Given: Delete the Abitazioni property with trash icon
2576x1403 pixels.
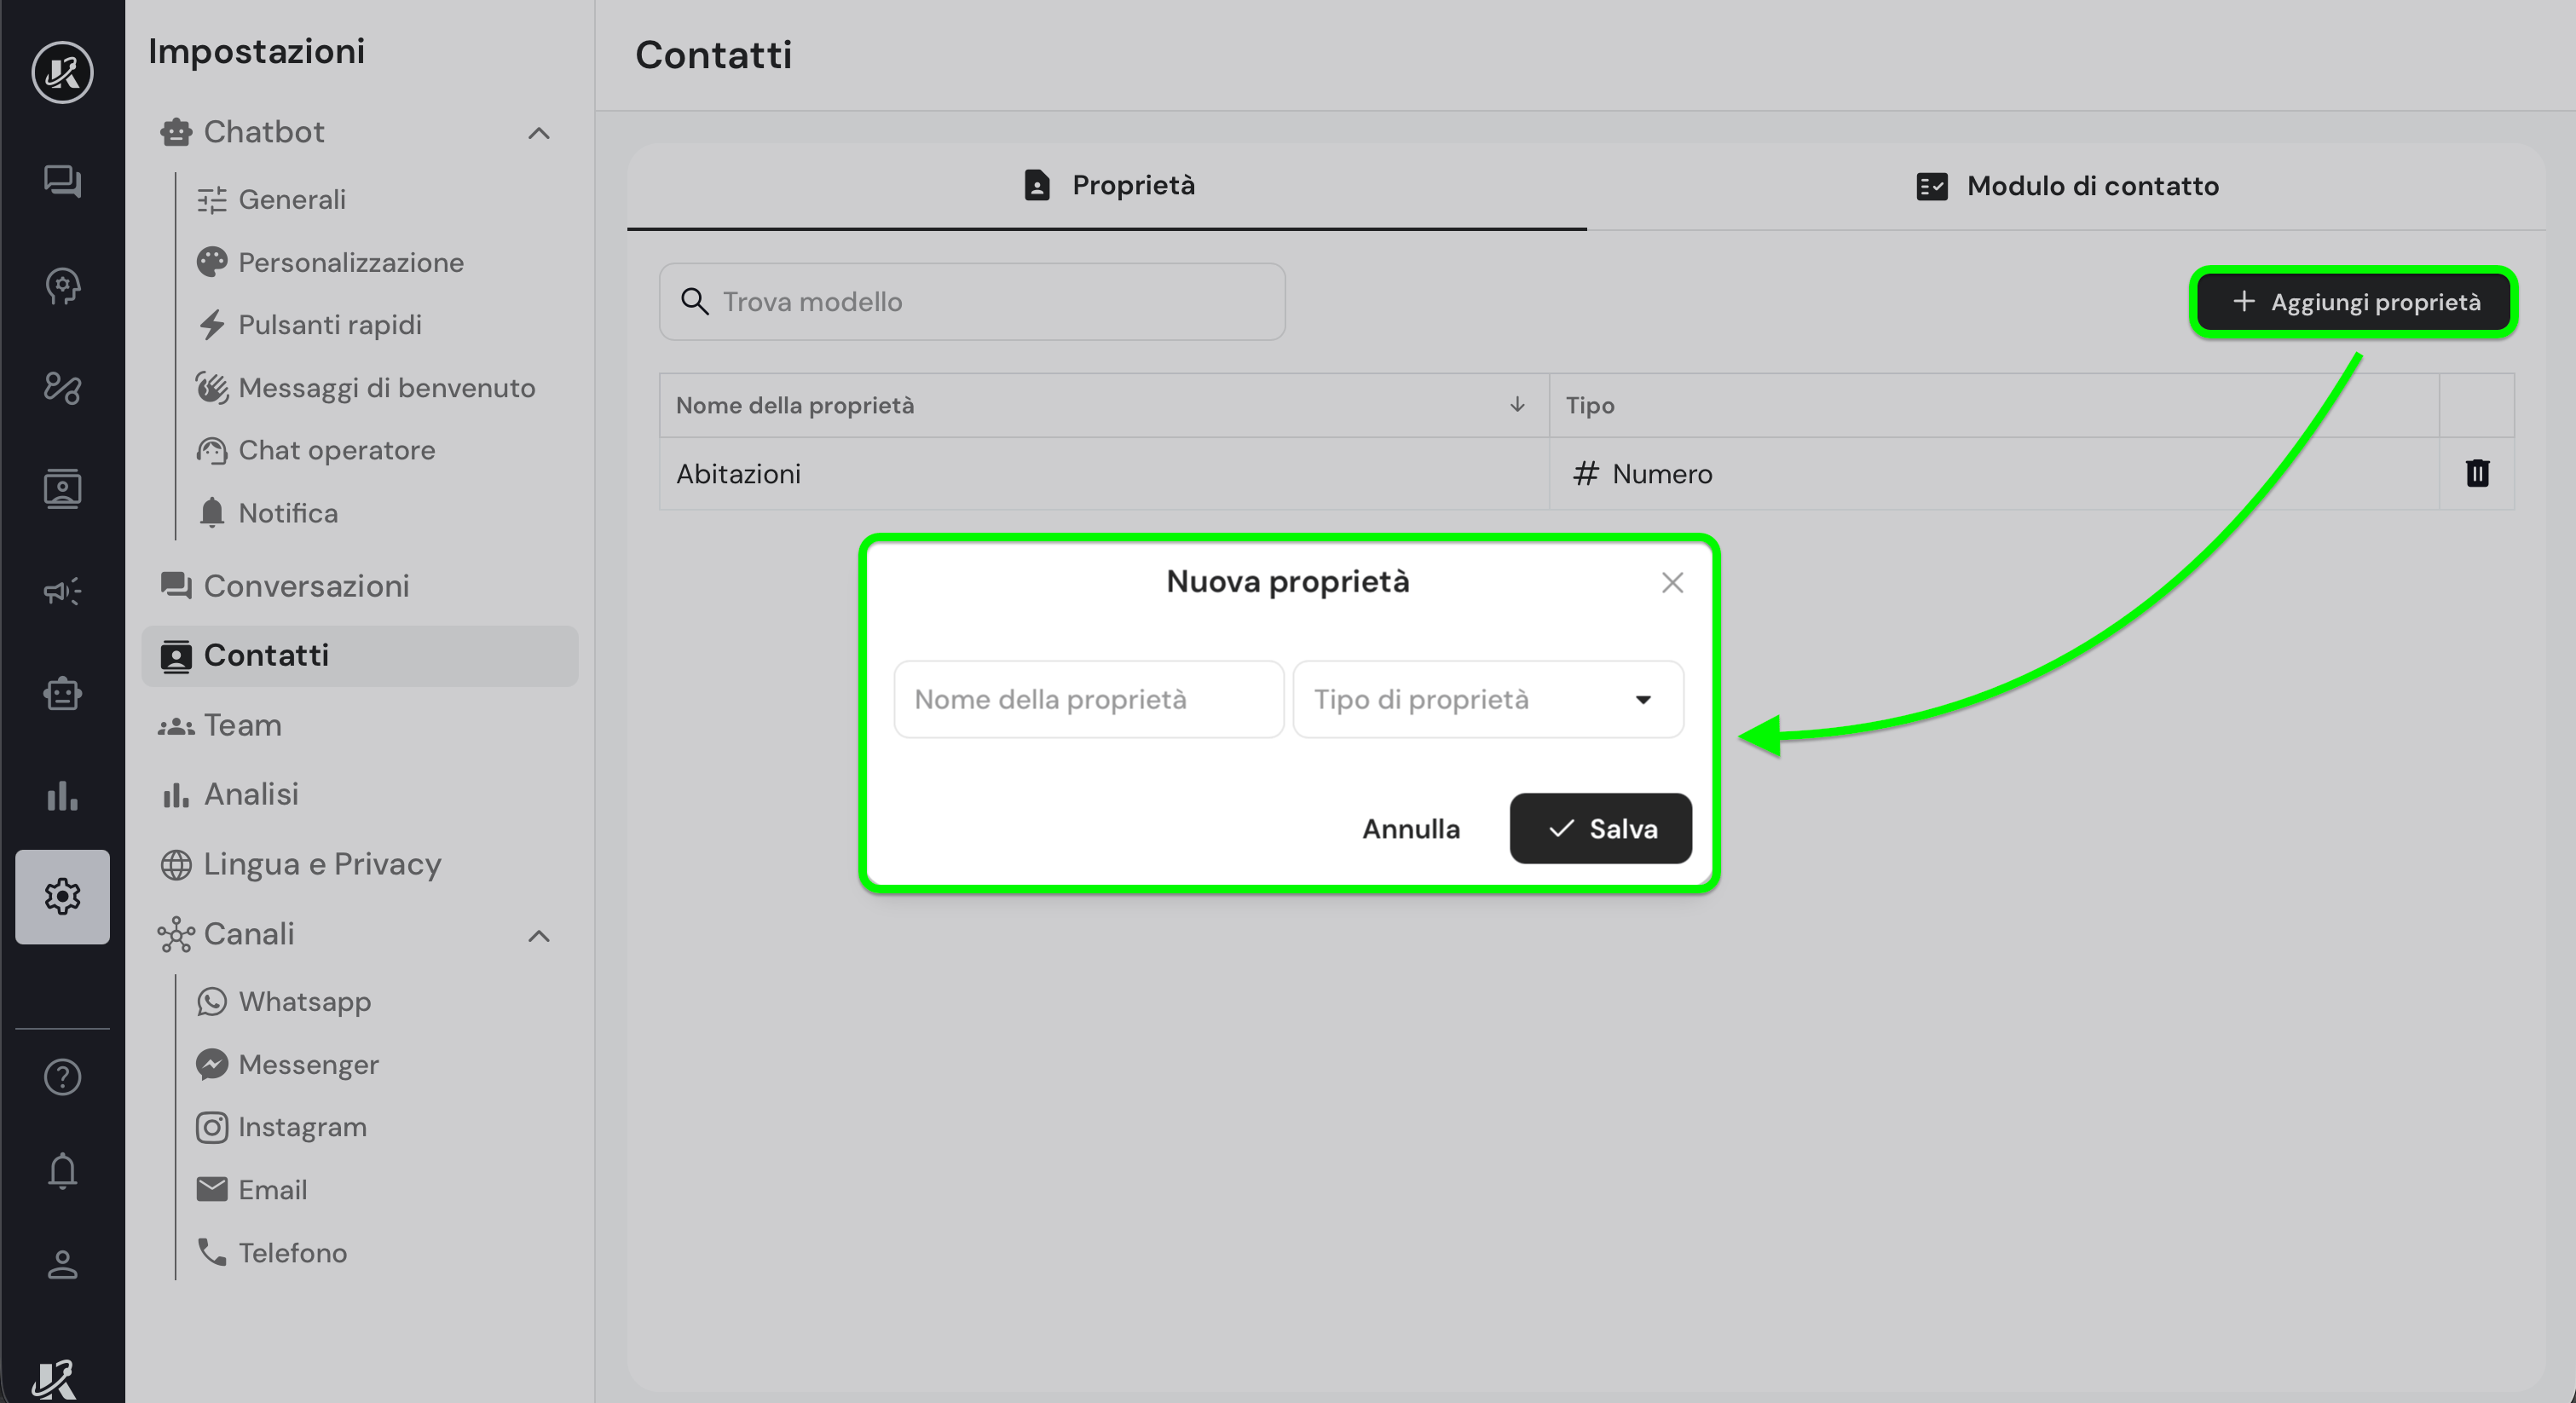Looking at the screenshot, I should coord(2476,473).
